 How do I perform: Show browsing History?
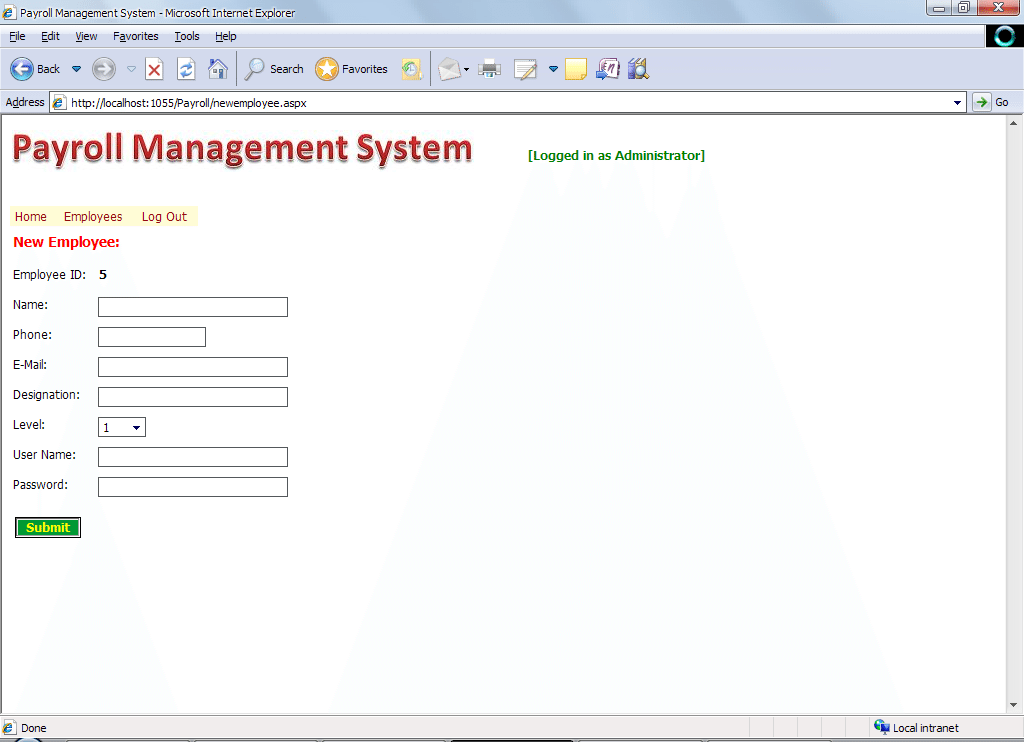click(x=411, y=69)
